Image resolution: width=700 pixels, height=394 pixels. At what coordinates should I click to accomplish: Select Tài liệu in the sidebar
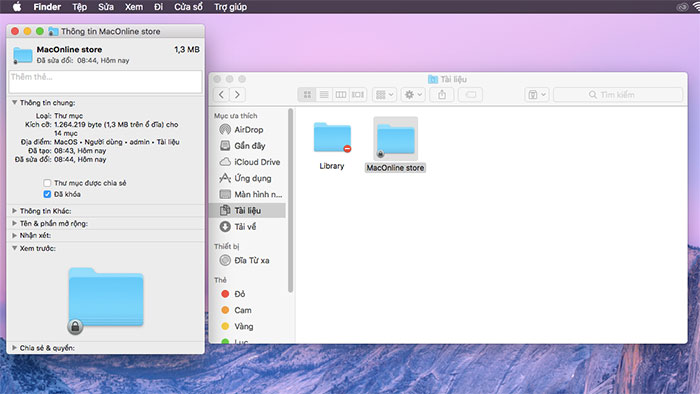click(247, 210)
